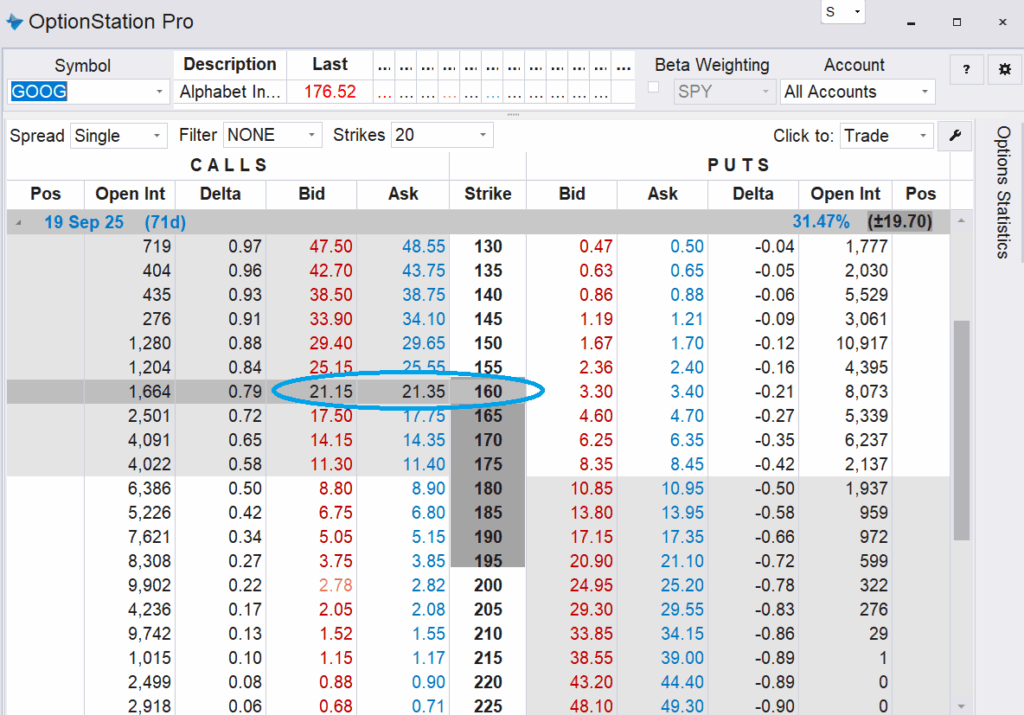
Task: Click put open interest 10,917
Action: [861, 343]
